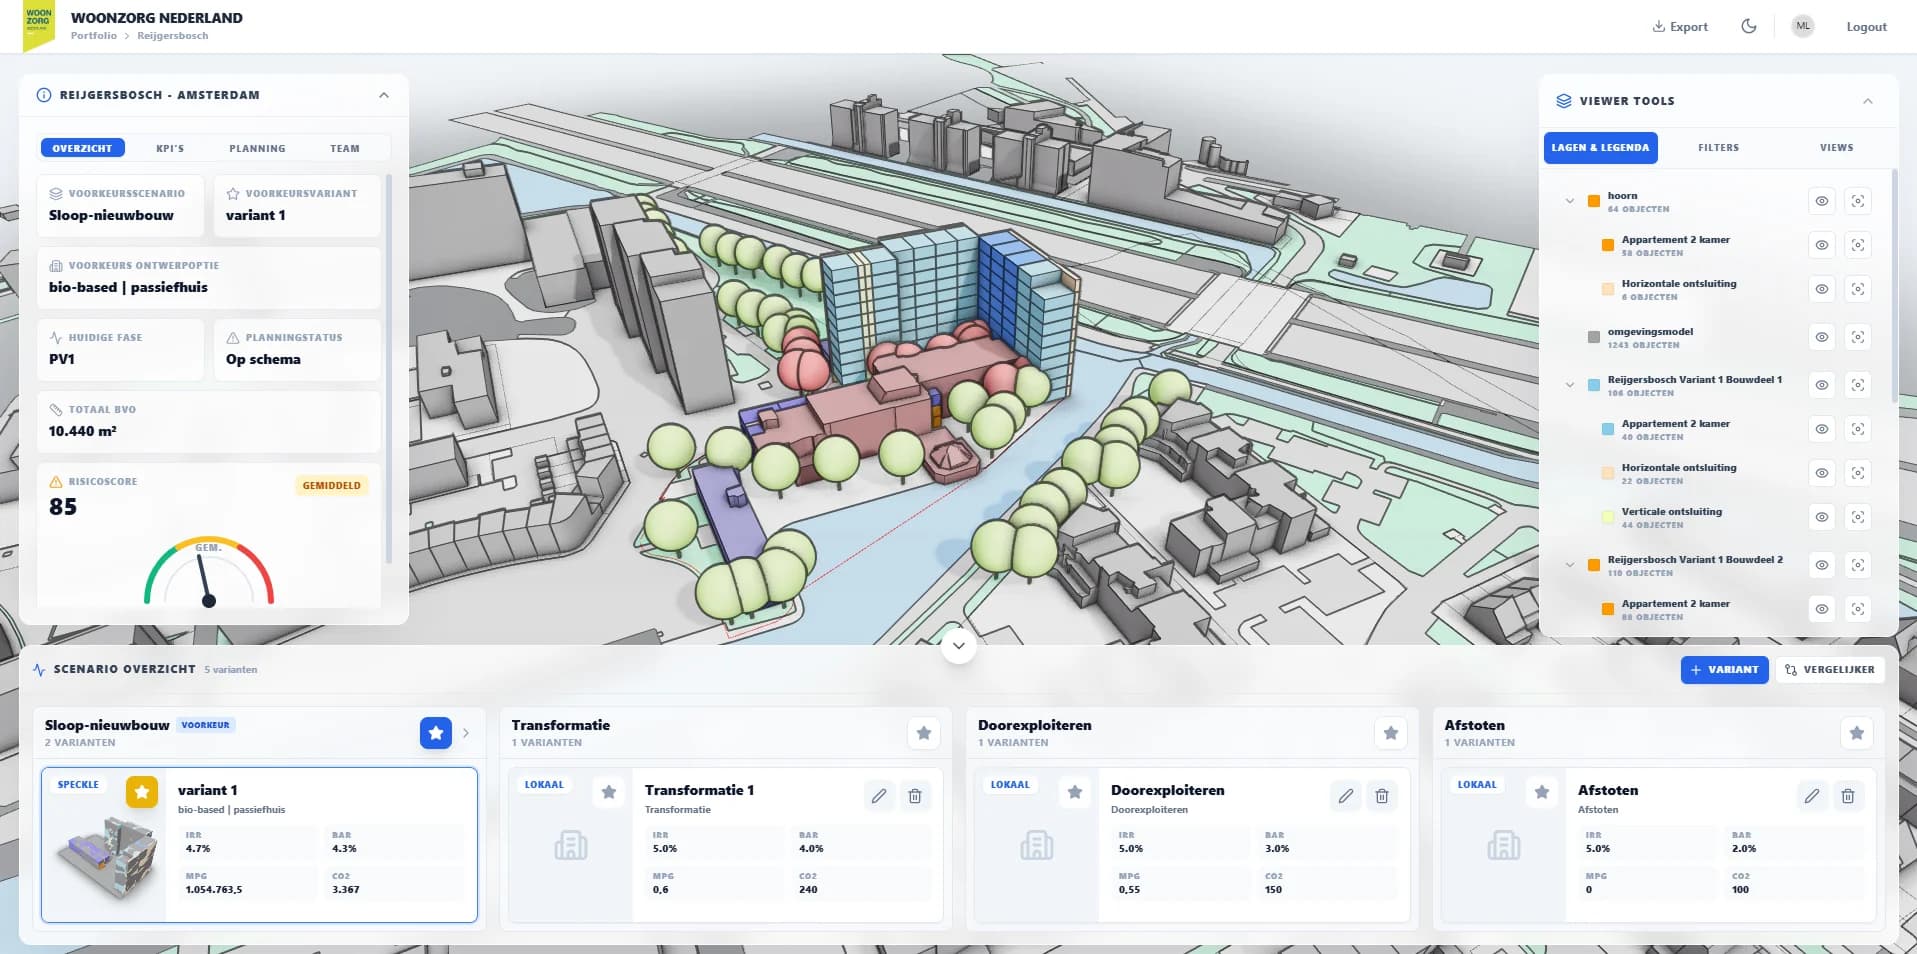Delete the Doorexploiteren variant

pyautogui.click(x=1381, y=796)
